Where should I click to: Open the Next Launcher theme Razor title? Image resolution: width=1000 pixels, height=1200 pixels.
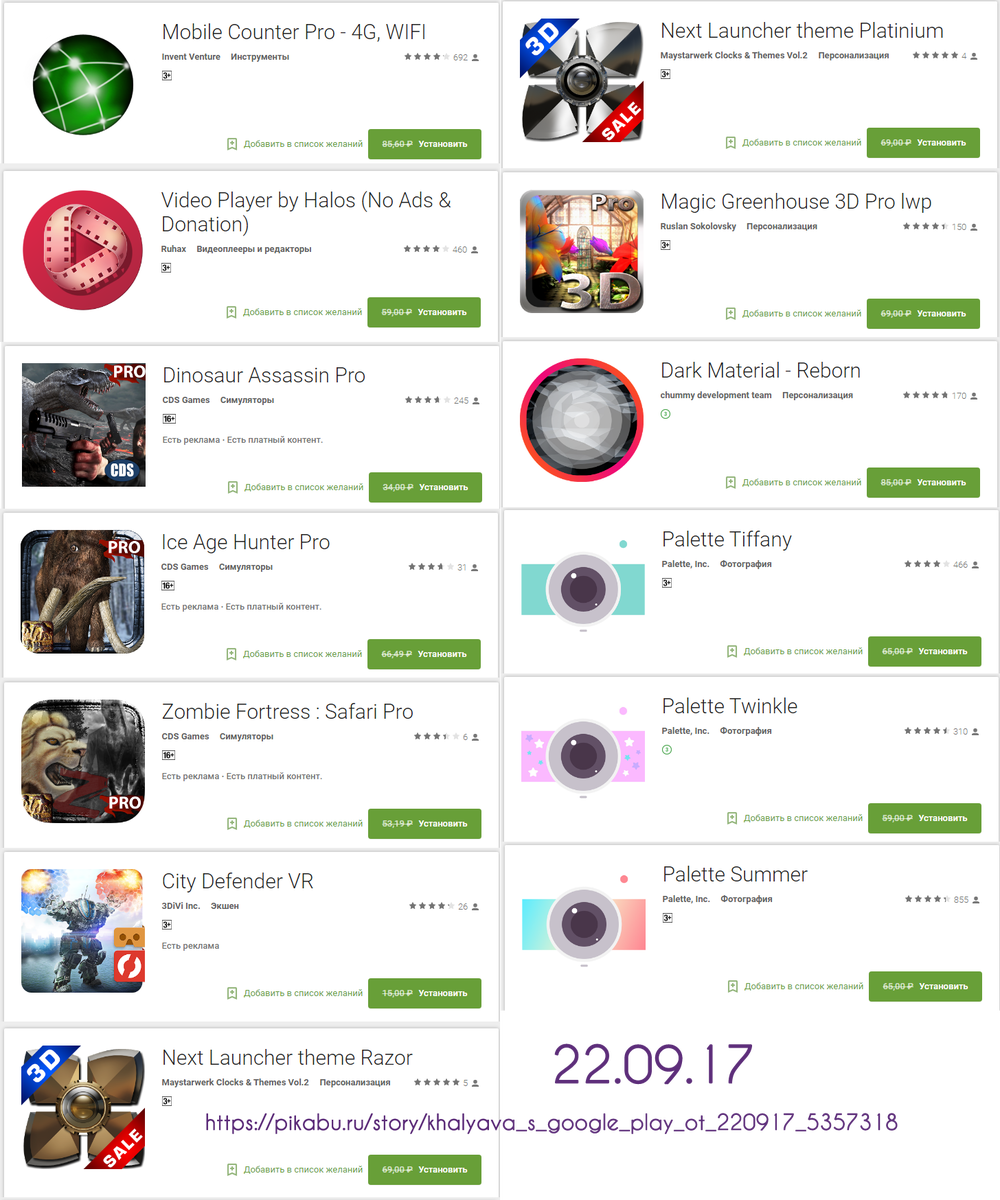[287, 1058]
